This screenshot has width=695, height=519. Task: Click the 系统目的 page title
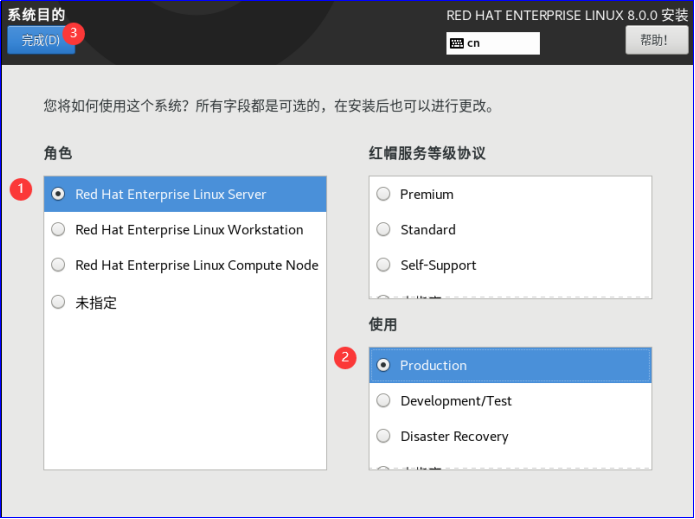(x=36, y=14)
